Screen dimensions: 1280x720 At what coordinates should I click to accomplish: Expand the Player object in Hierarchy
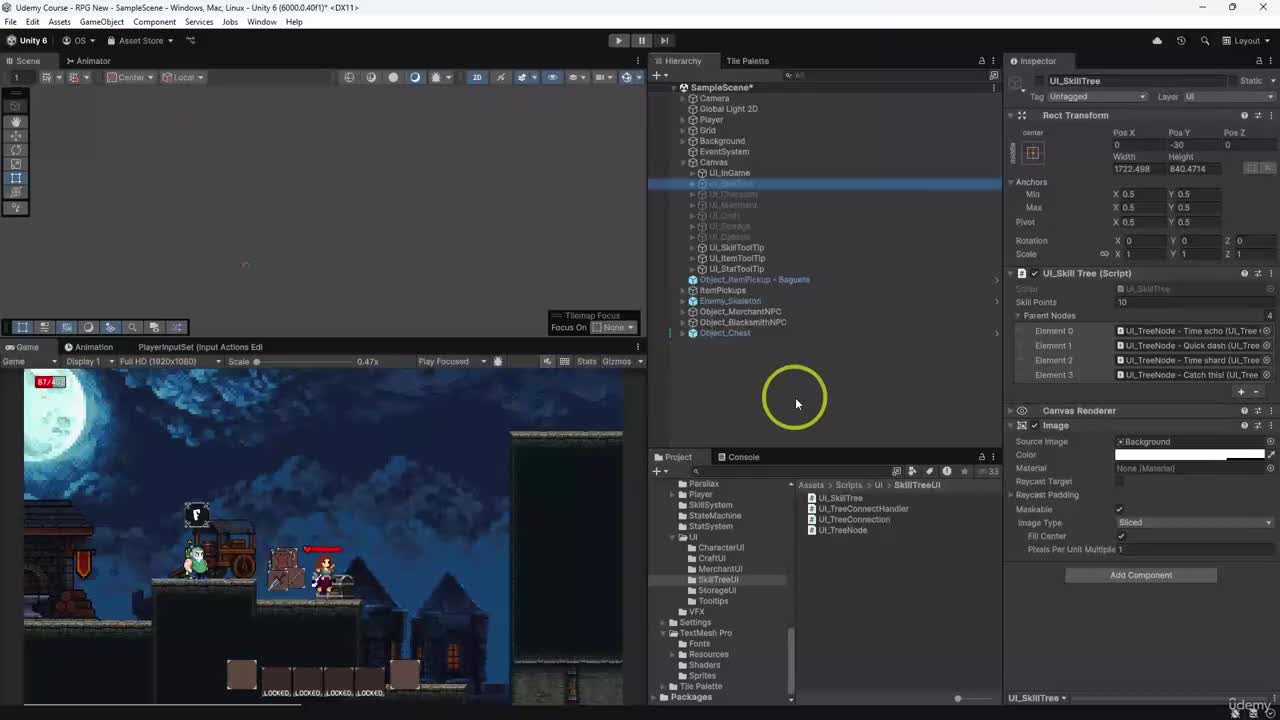pos(682,120)
